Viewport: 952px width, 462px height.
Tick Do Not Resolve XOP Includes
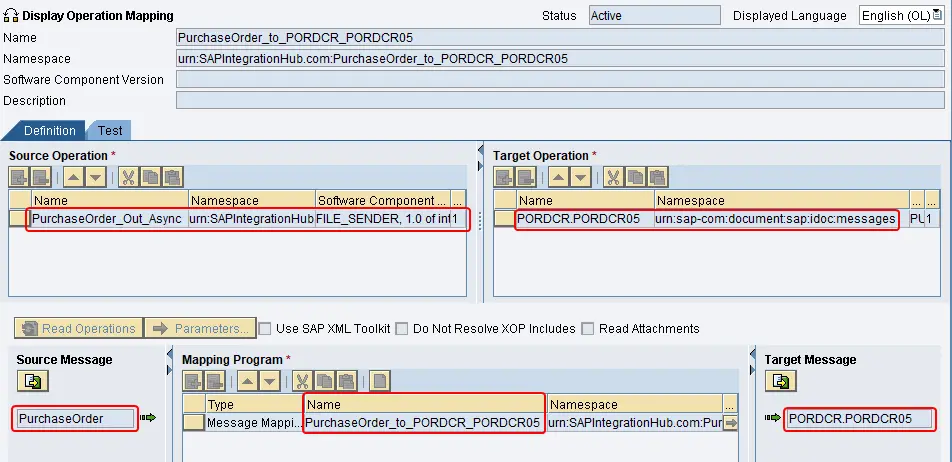pyautogui.click(x=401, y=329)
